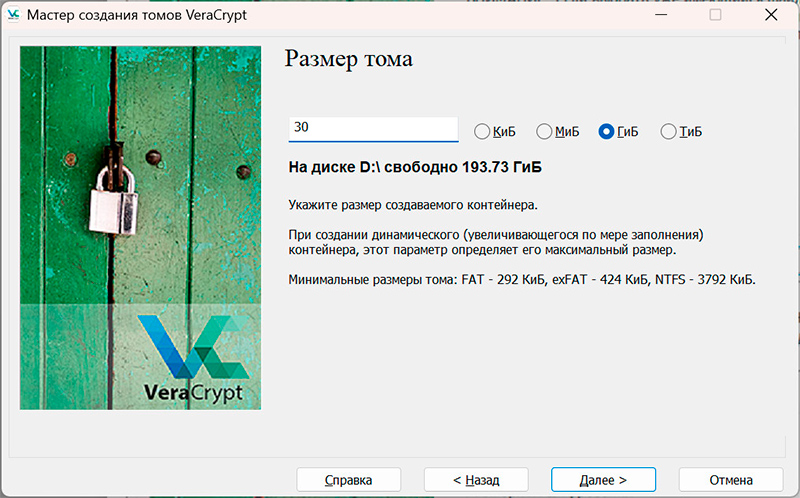Close the volume creation wizard window
The image size is (800, 498).
(770, 15)
